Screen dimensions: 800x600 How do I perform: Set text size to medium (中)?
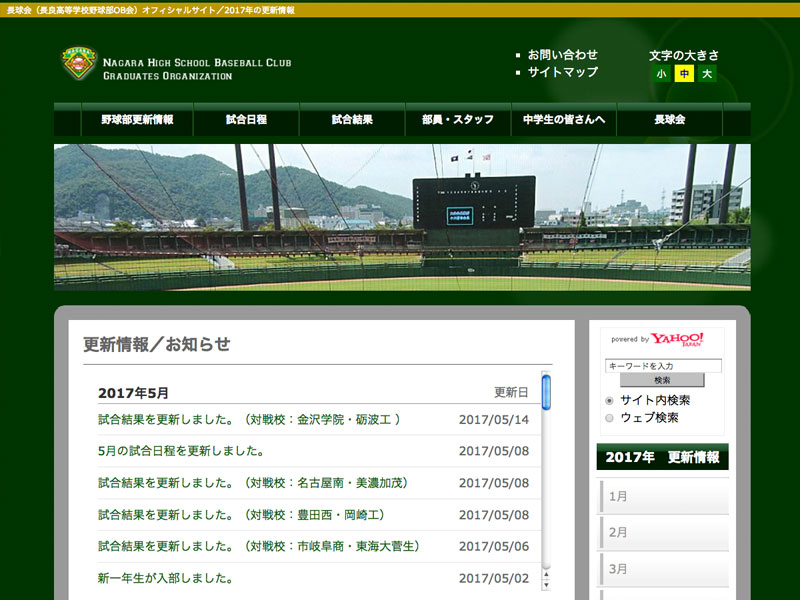684,74
